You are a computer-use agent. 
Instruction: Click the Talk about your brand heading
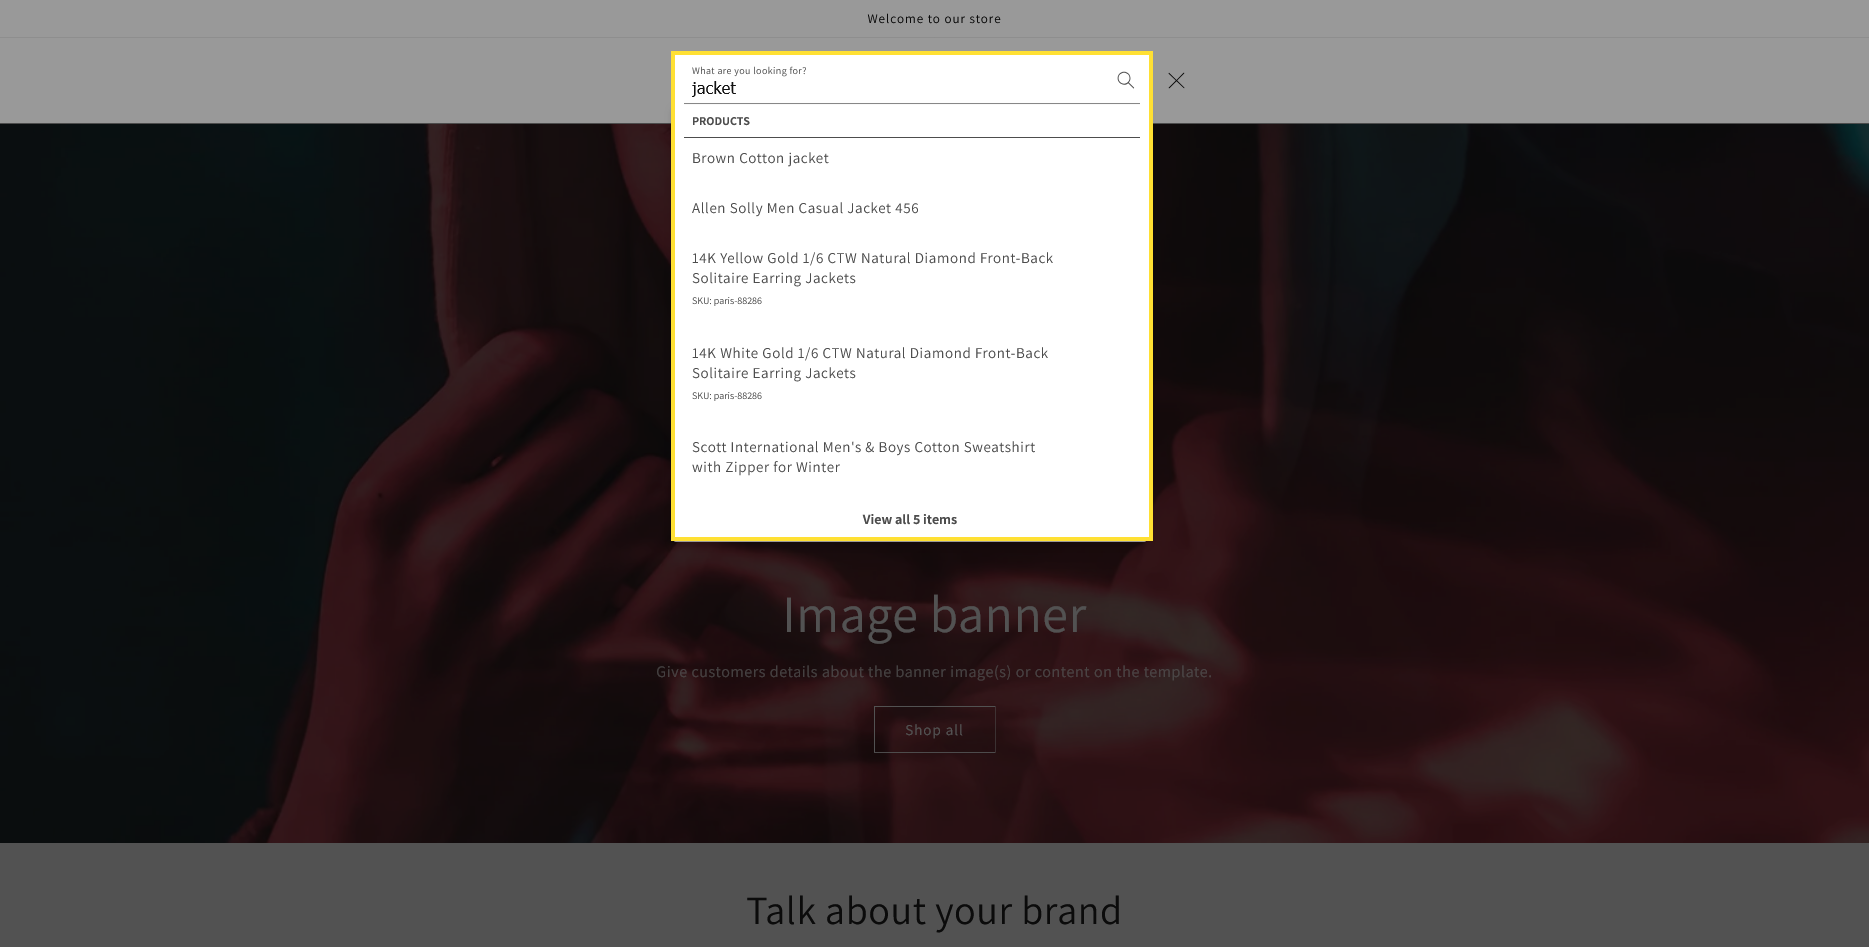tap(933, 910)
